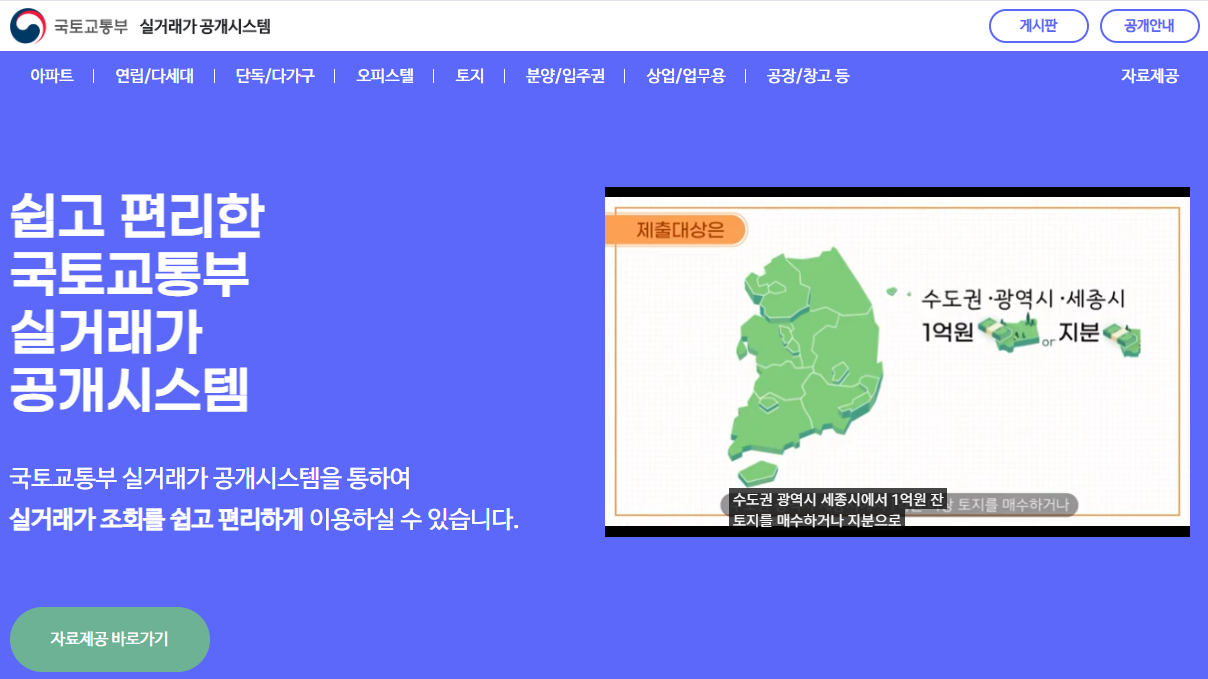Go to the 토지 menu

[470, 76]
